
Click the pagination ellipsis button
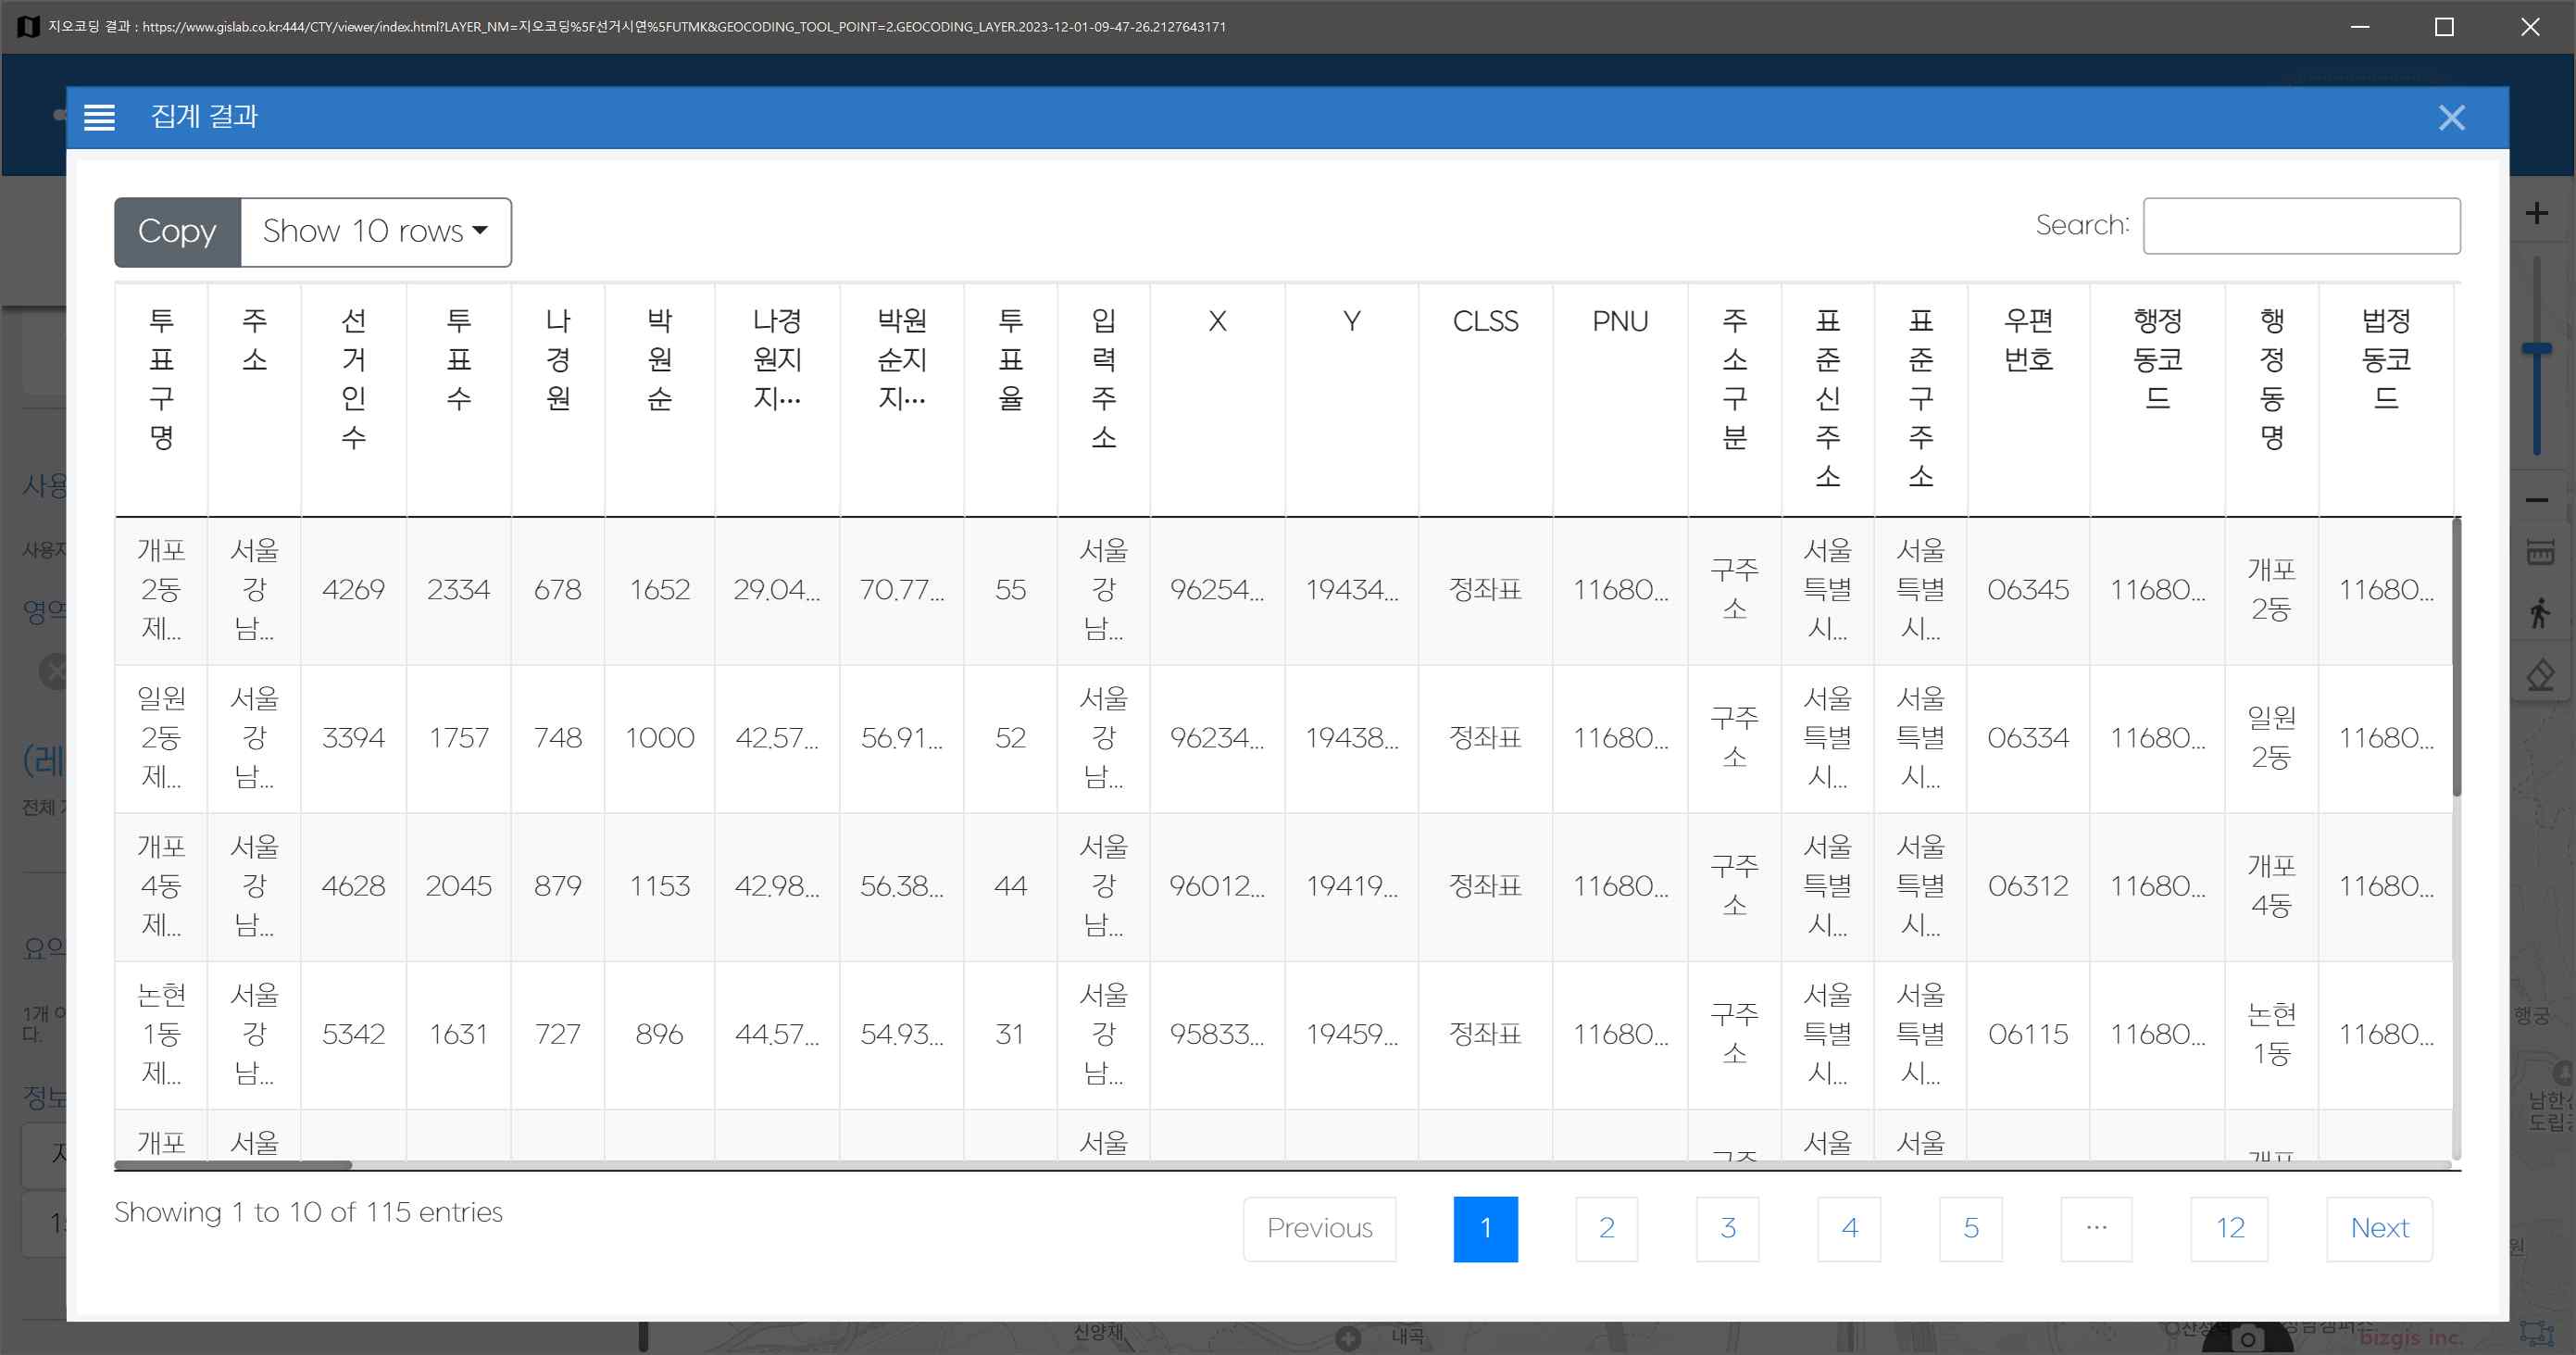click(x=2096, y=1228)
